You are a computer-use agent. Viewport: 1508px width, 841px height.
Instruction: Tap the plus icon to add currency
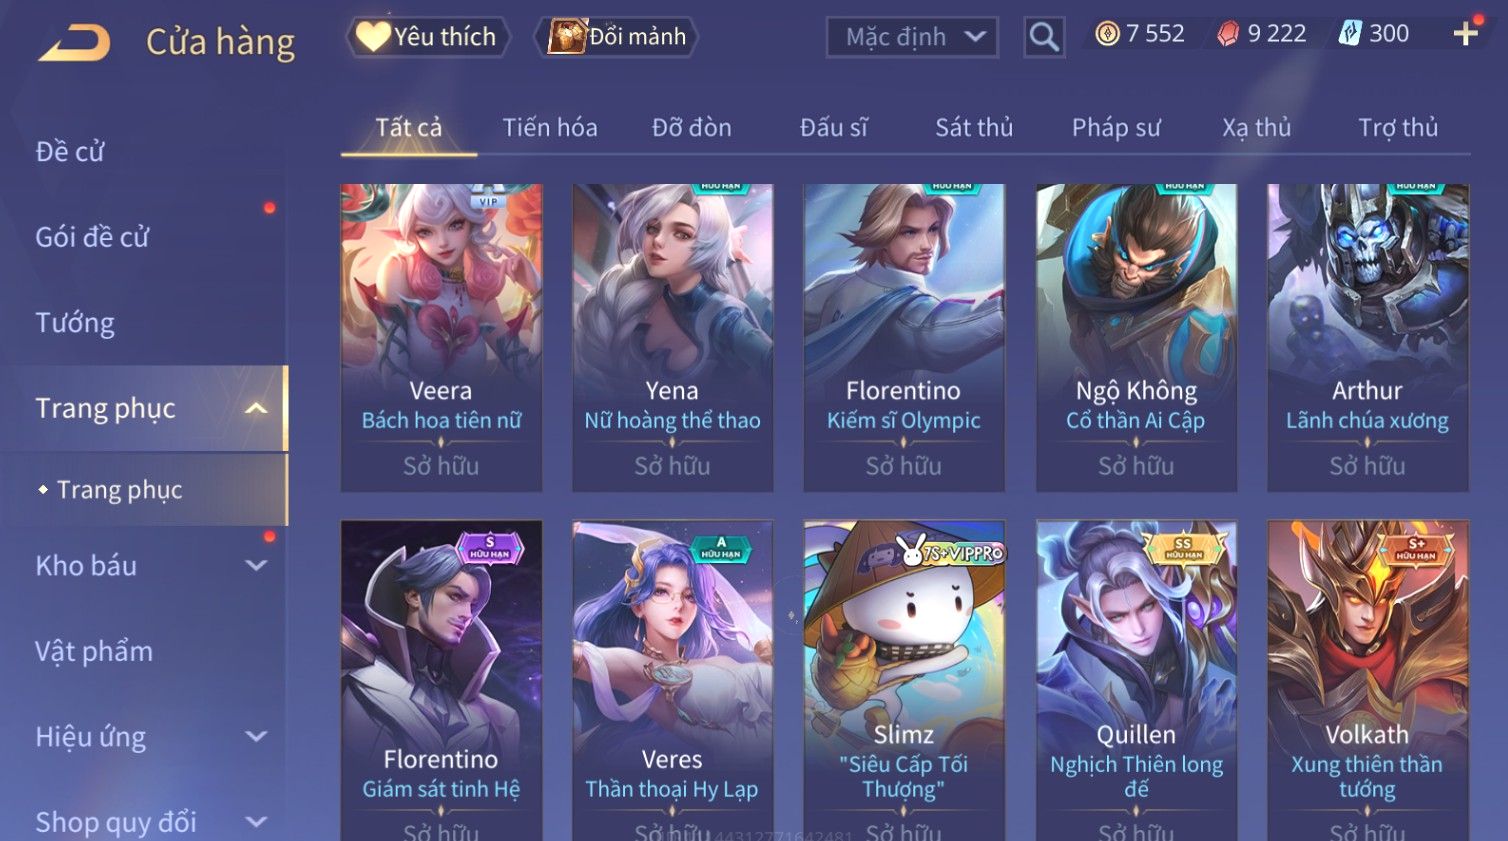(x=1466, y=34)
